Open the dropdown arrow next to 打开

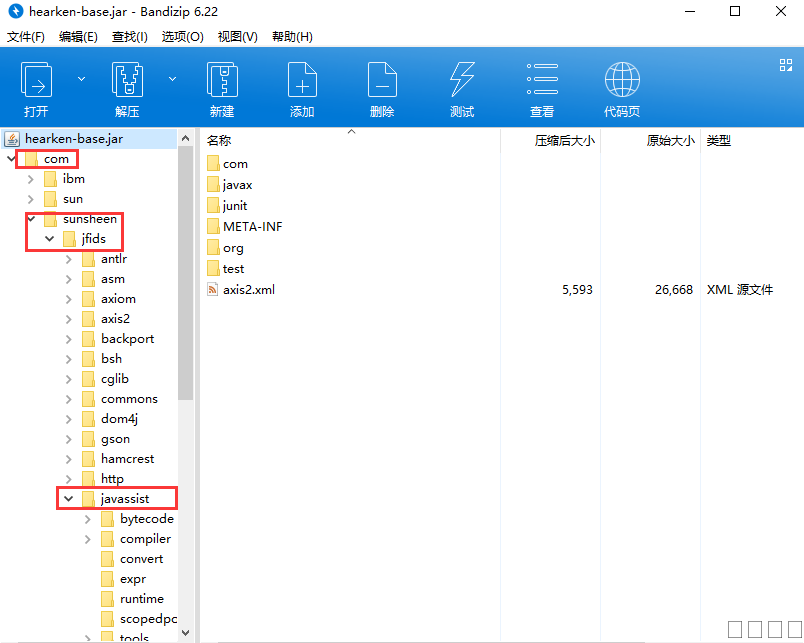[82, 78]
